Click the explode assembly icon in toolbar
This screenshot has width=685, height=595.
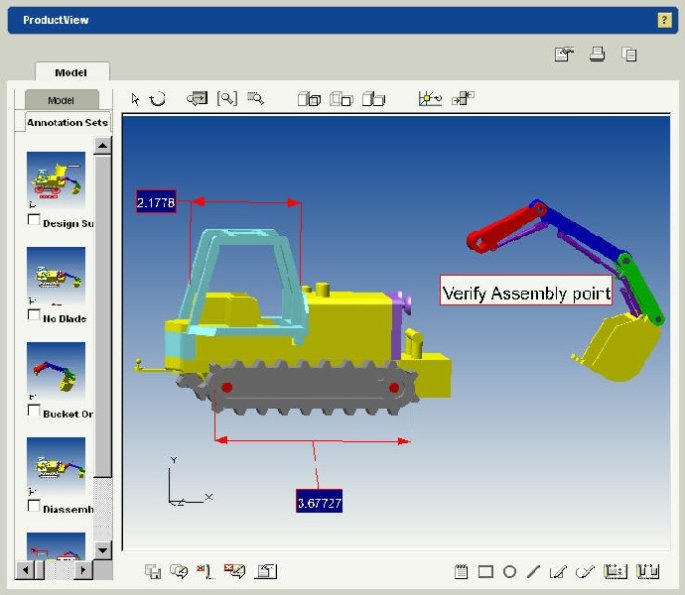click(x=463, y=98)
